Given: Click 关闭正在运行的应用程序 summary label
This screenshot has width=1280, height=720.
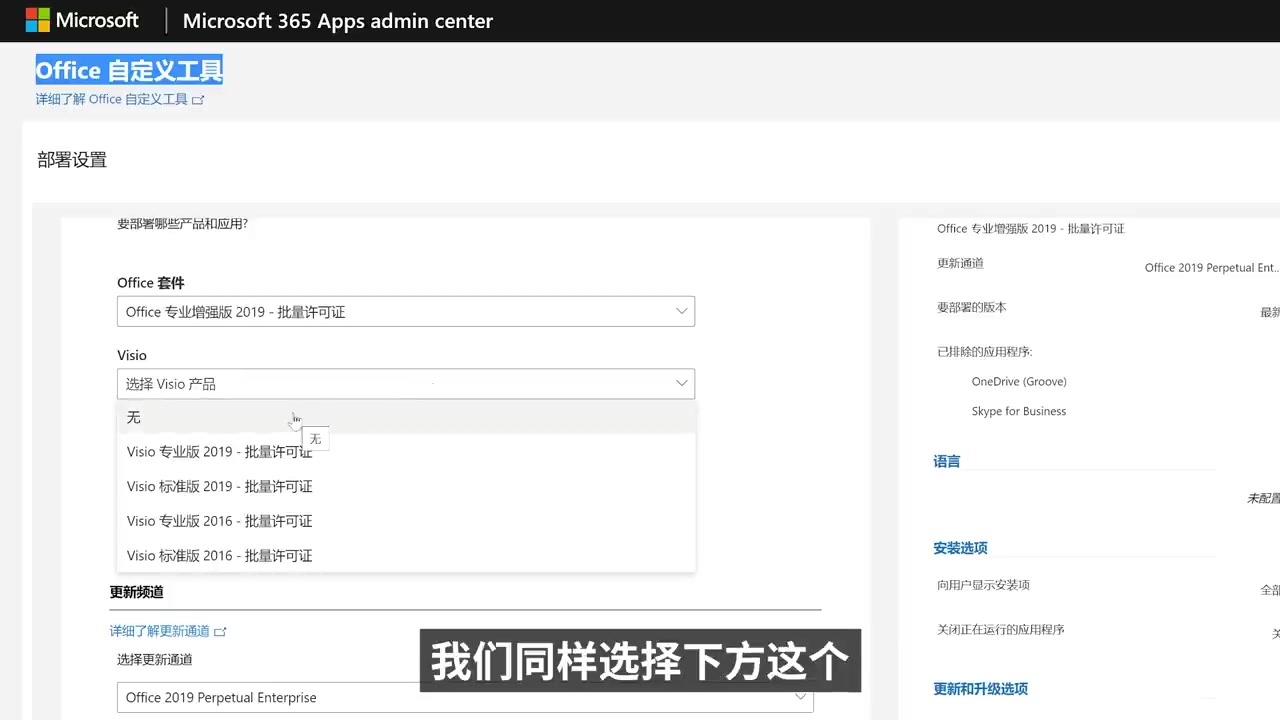Looking at the screenshot, I should tap(1000, 630).
